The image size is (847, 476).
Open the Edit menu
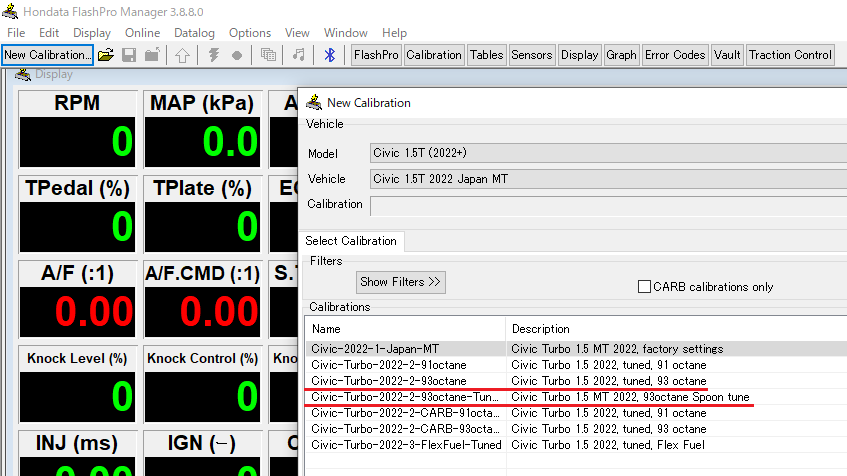(49, 33)
